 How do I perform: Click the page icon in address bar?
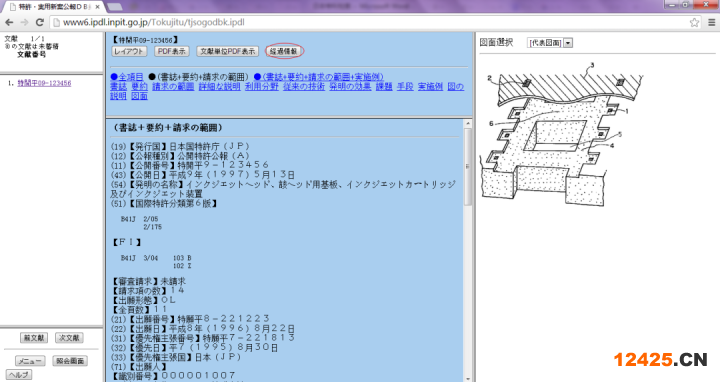point(56,22)
